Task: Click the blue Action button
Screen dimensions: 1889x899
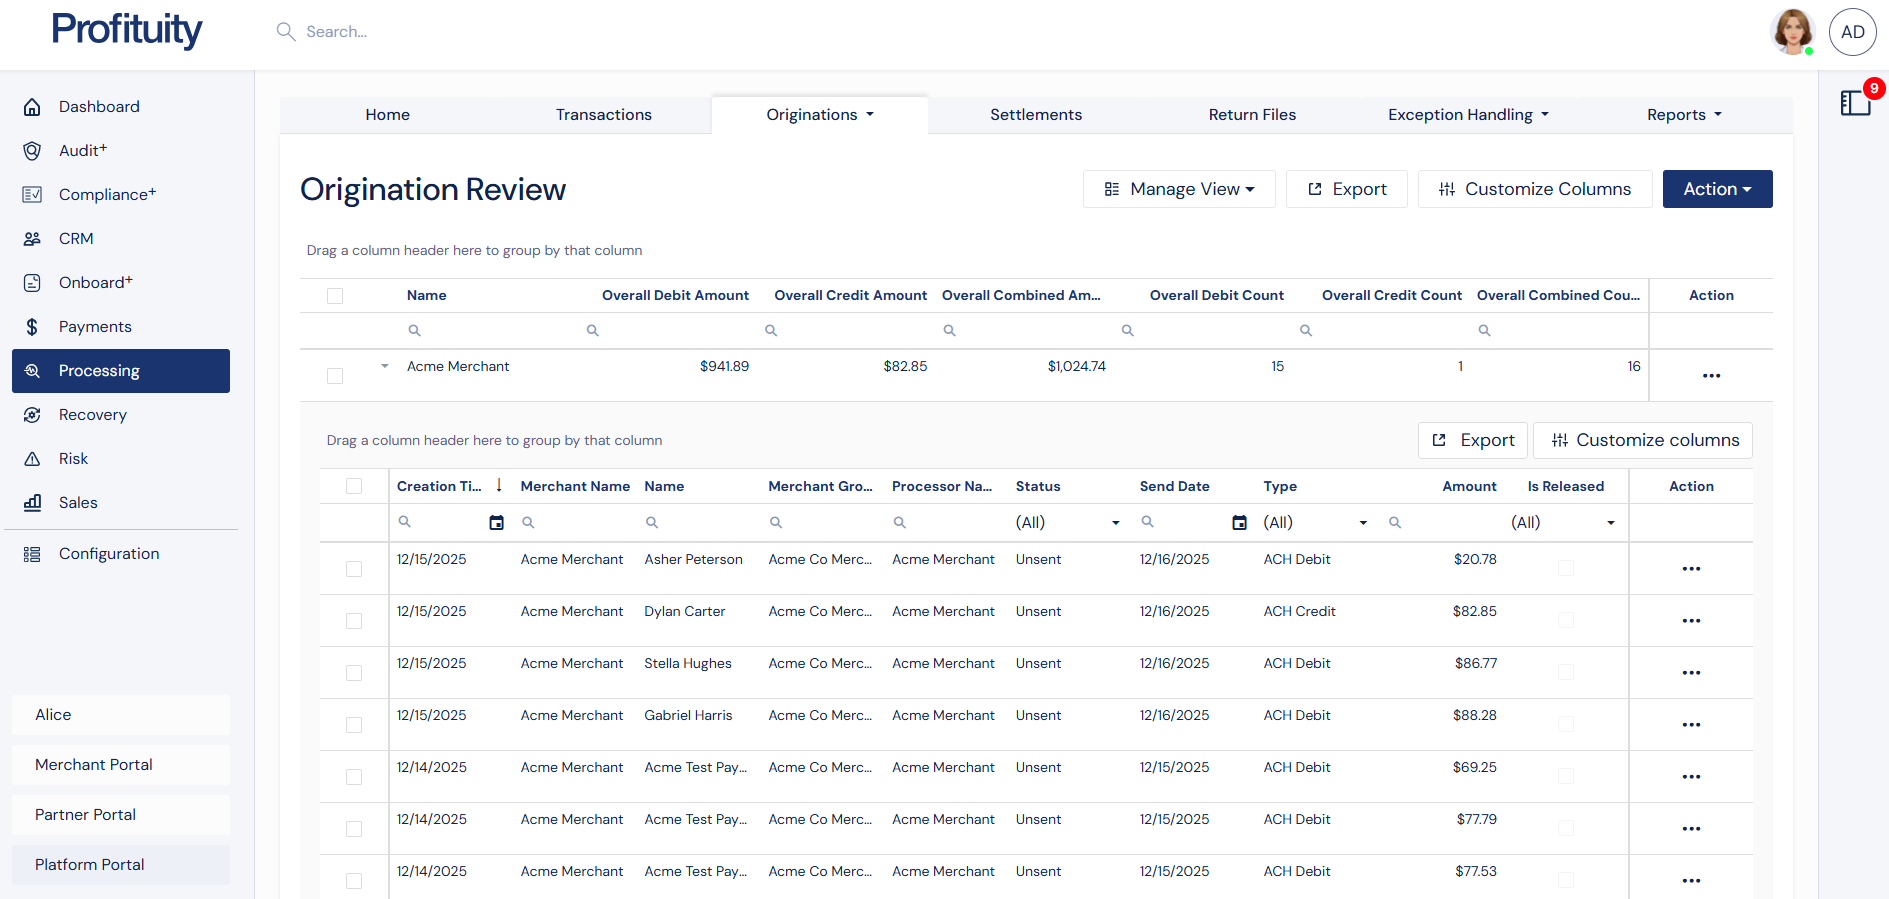Action: (1716, 189)
